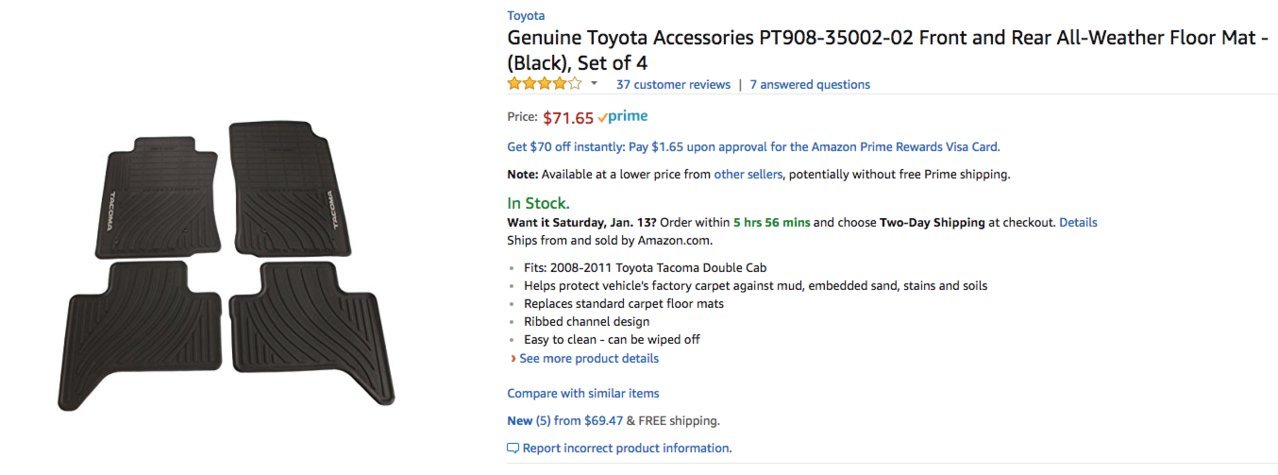The width and height of the screenshot is (1278, 475).
Task: Report incorrect product information
Action: pyautogui.click(x=627, y=448)
